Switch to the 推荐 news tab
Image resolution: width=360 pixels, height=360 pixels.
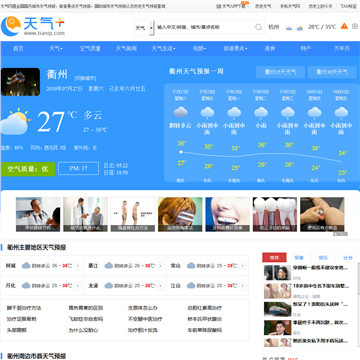tap(274, 258)
